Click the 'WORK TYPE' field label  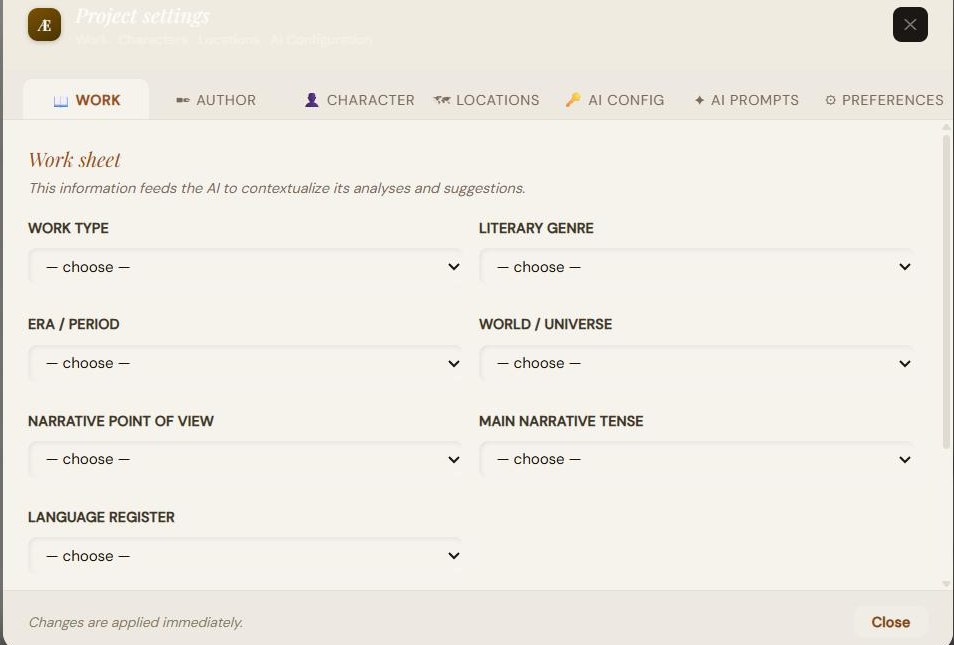(x=68, y=228)
